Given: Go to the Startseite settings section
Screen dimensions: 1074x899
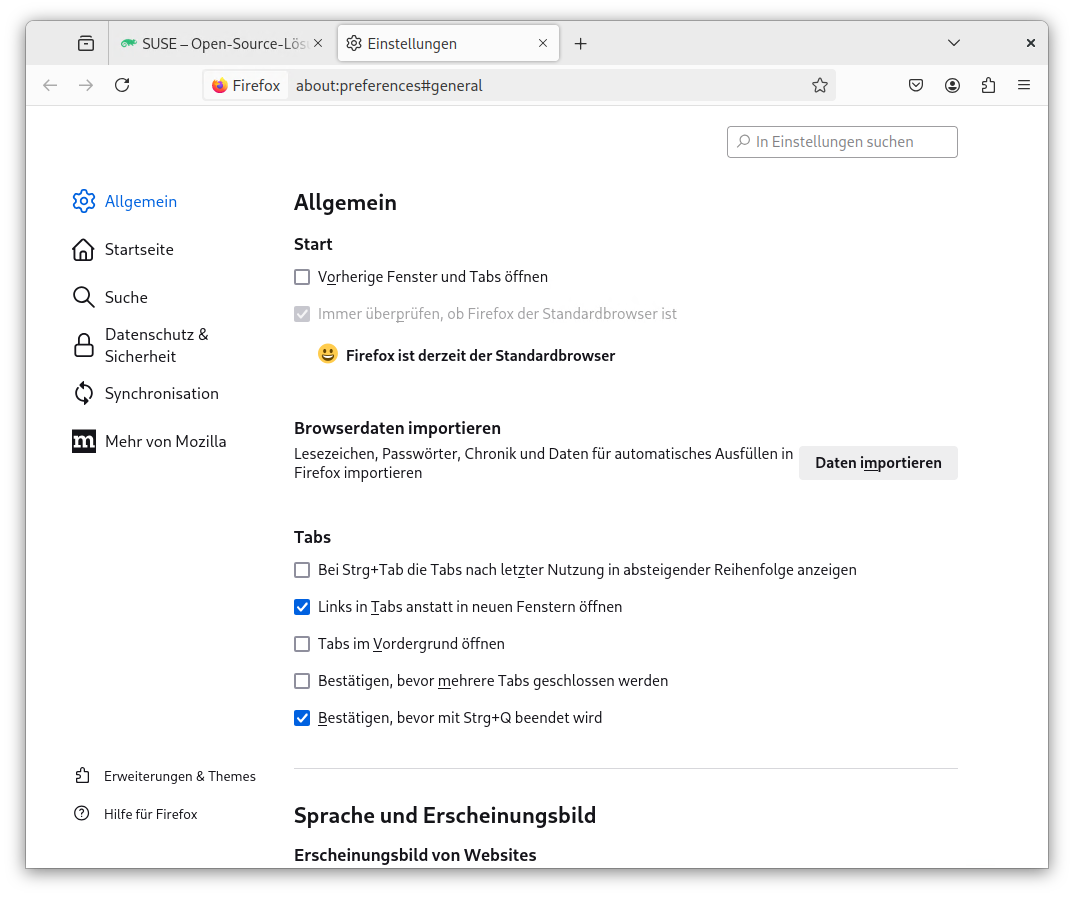Looking at the screenshot, I should tap(139, 249).
